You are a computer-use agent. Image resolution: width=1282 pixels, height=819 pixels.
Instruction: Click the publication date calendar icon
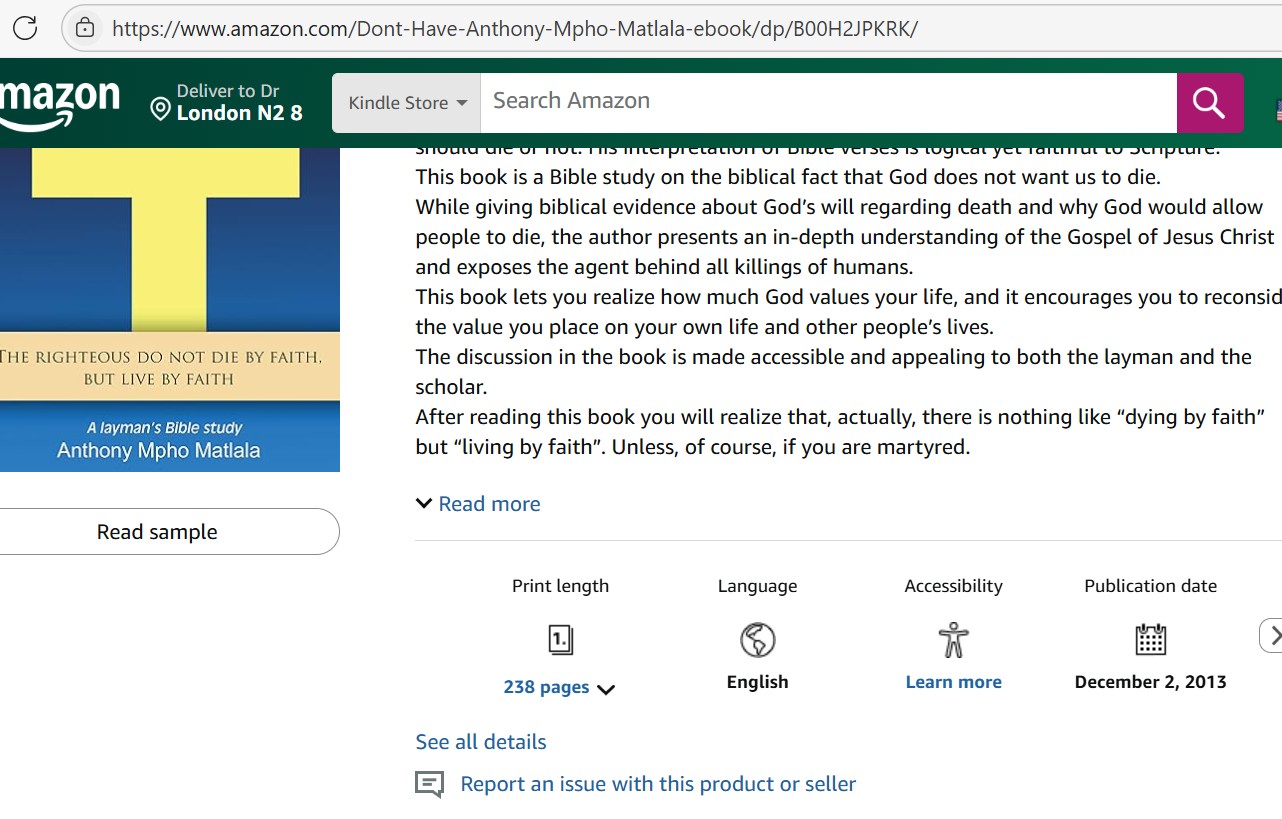pos(1151,640)
